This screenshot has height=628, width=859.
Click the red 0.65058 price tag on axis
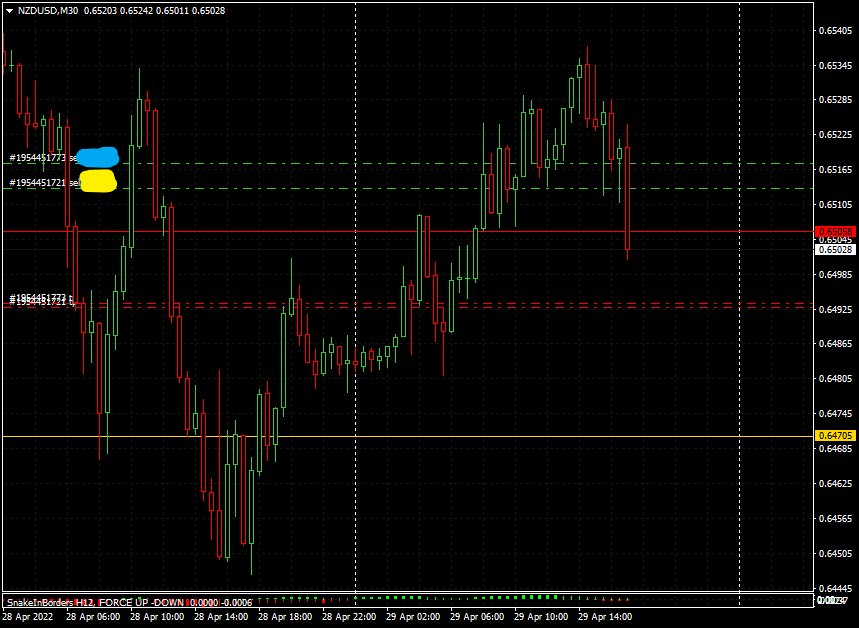coord(835,231)
